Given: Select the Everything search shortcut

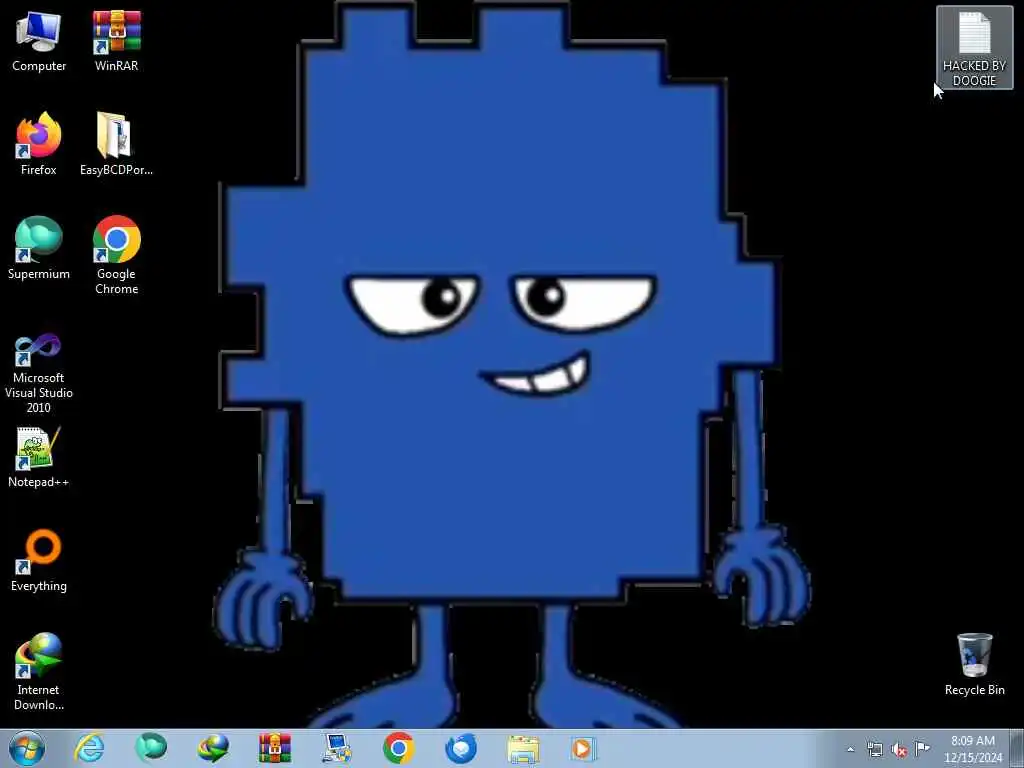Looking at the screenshot, I should pyautogui.click(x=39, y=560).
